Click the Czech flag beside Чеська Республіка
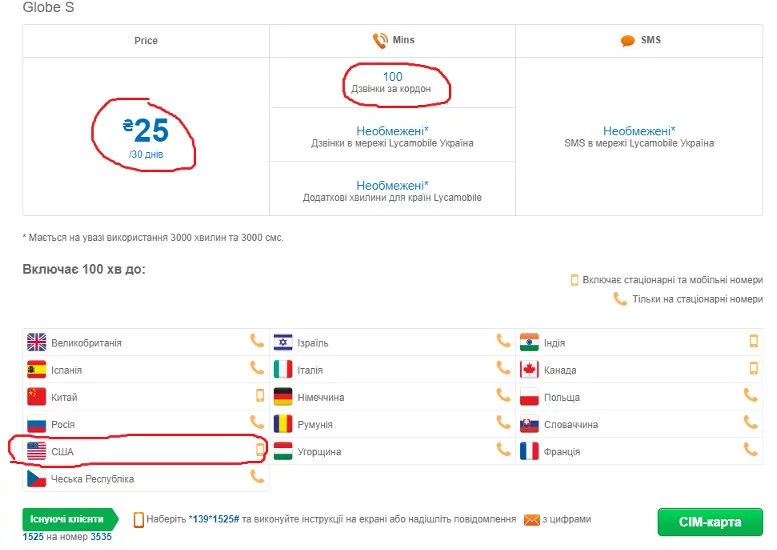777x550 pixels. (x=37, y=478)
